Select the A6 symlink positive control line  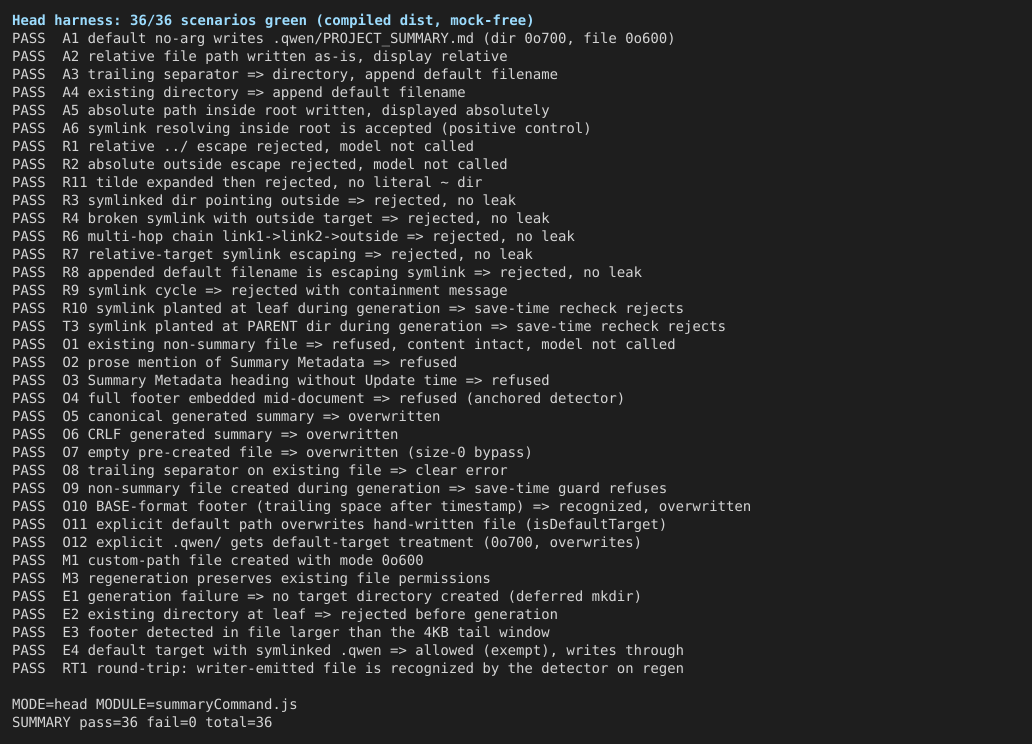tap(301, 129)
